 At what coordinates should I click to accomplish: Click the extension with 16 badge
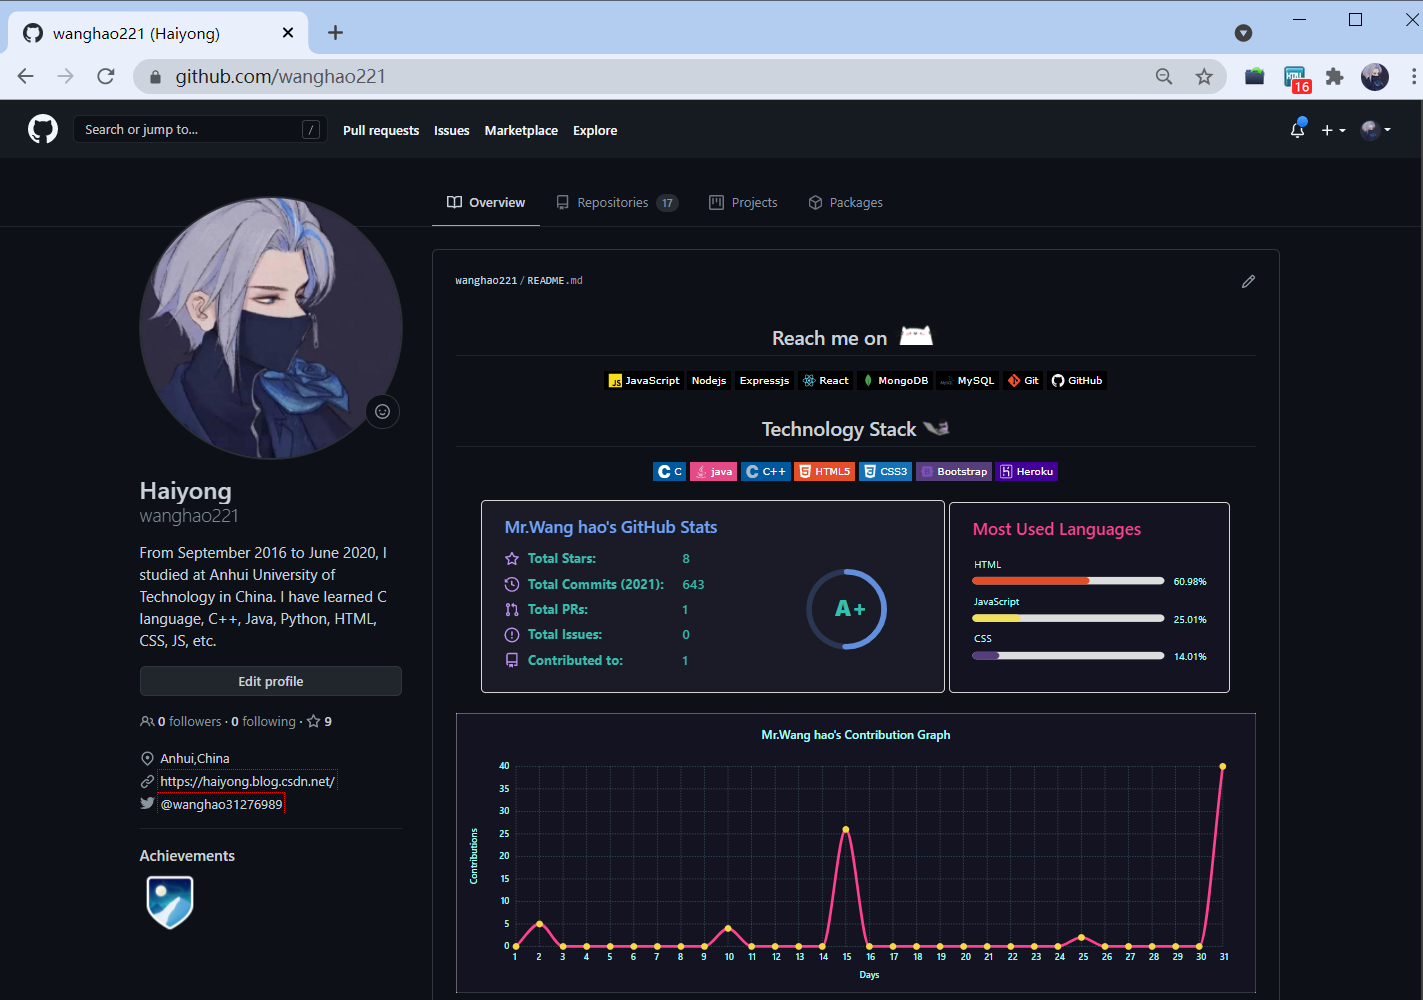[x=1296, y=78]
